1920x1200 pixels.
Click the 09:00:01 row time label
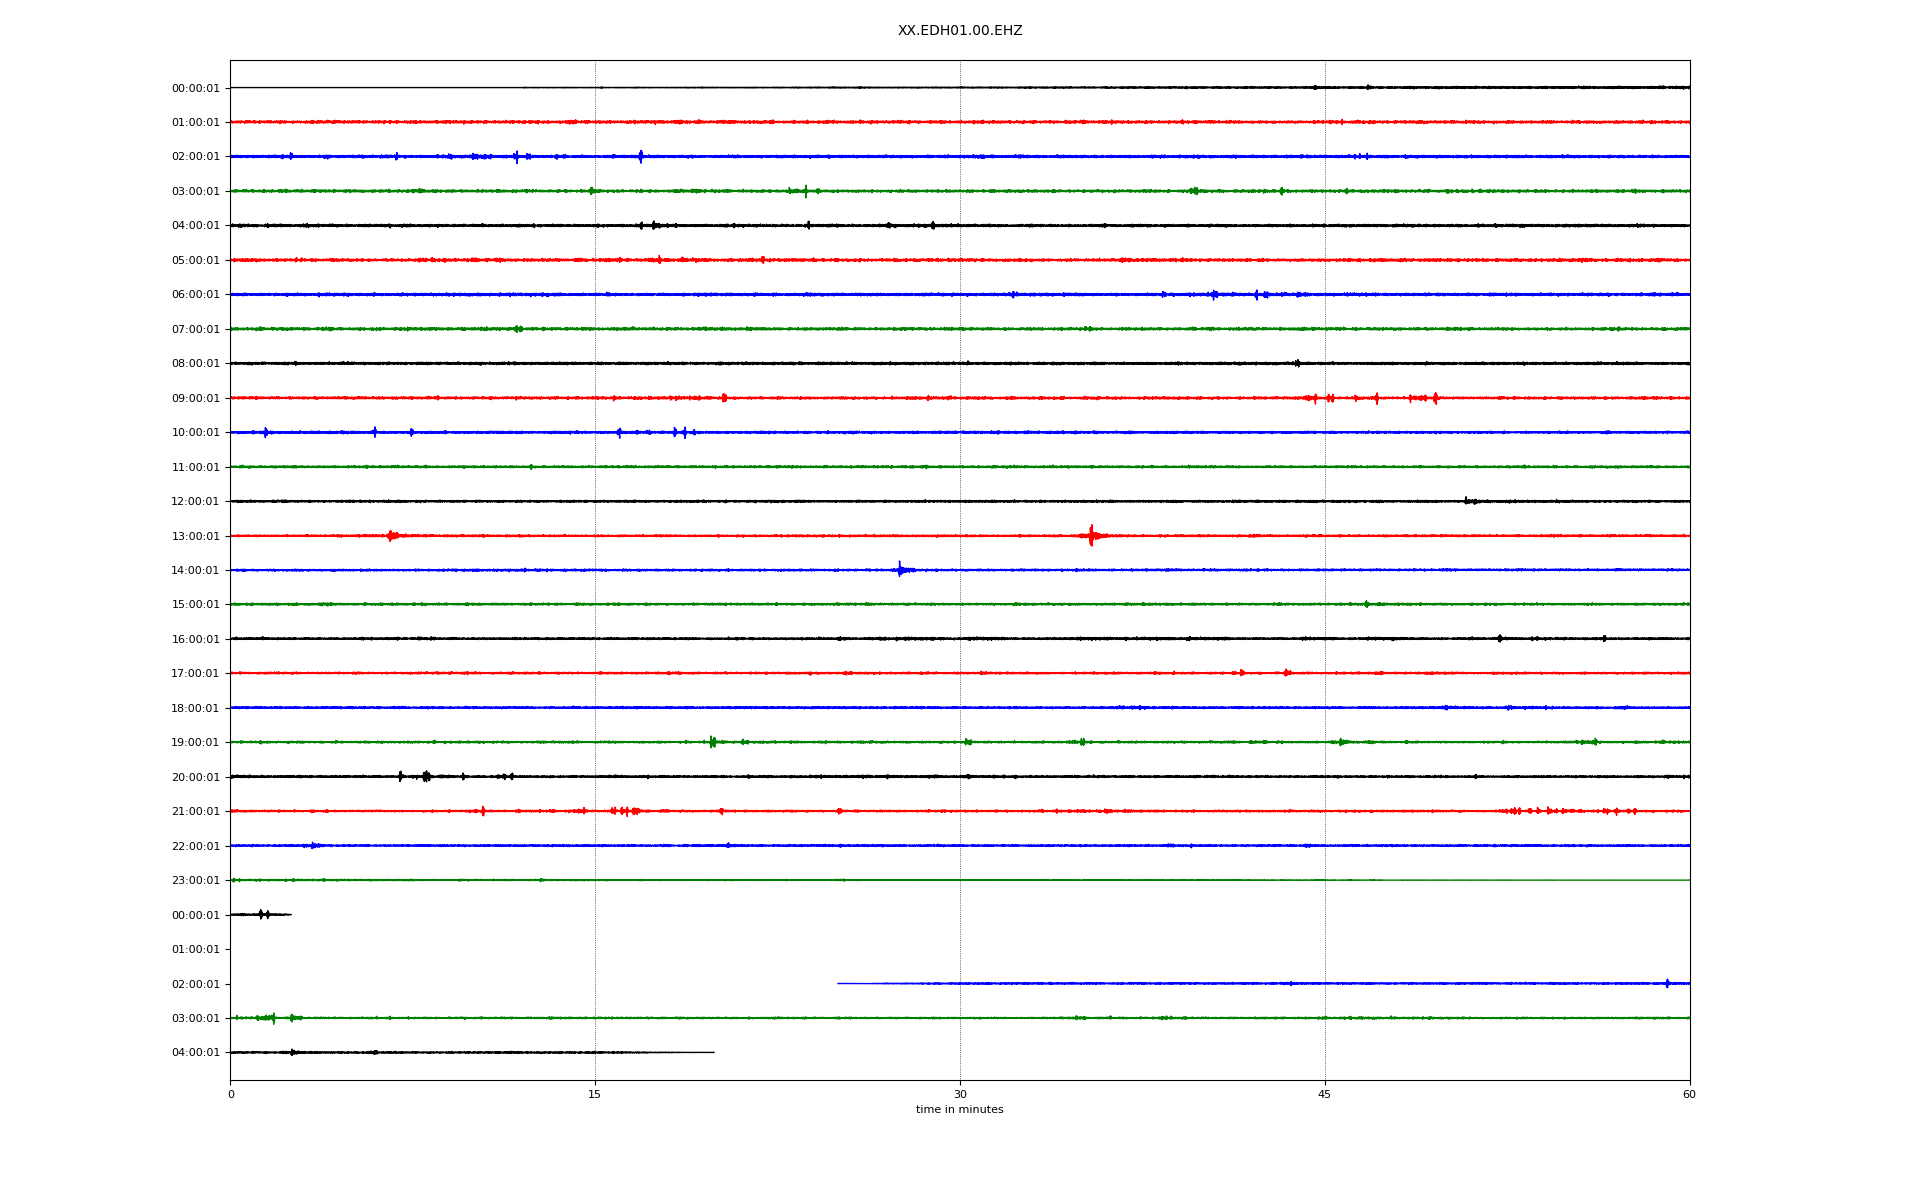click(195, 398)
